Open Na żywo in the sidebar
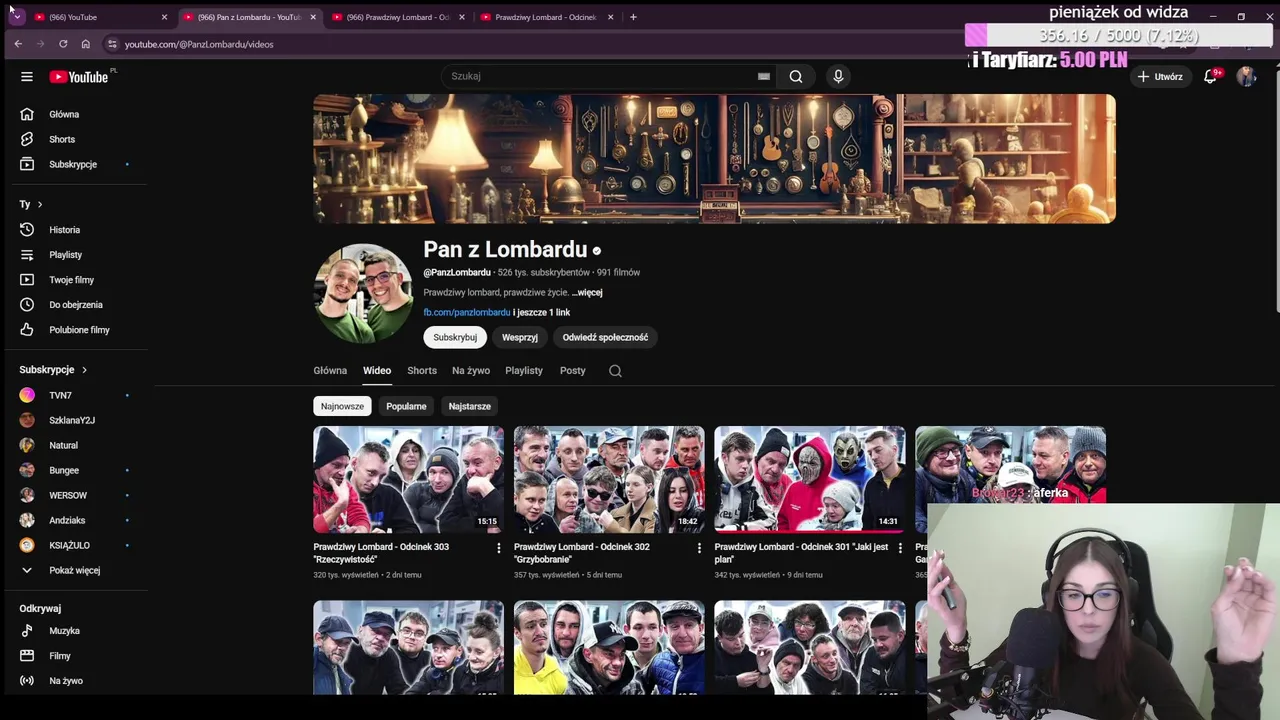Screen dimensions: 1280x720 pyautogui.click(x=66, y=681)
